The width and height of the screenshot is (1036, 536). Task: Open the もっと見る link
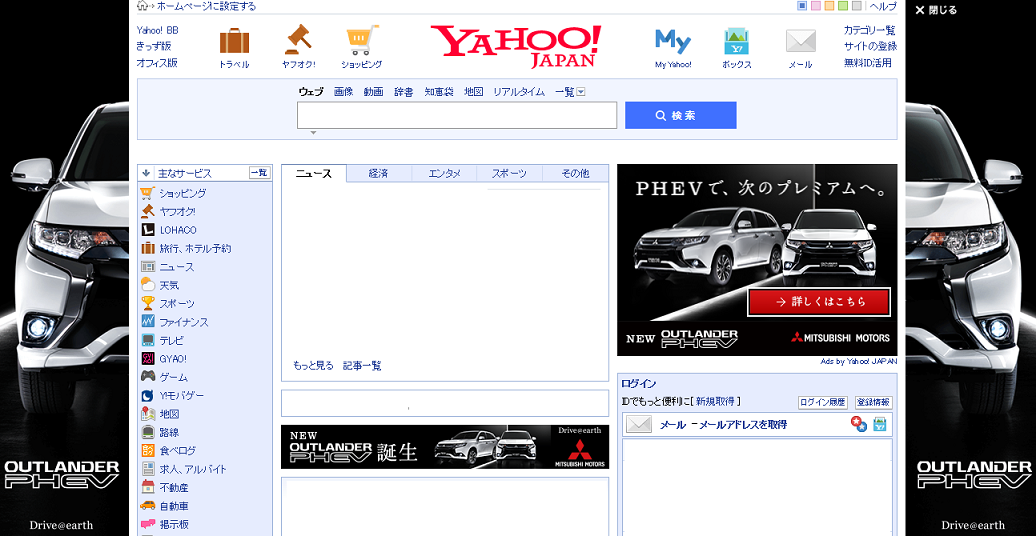click(x=313, y=366)
